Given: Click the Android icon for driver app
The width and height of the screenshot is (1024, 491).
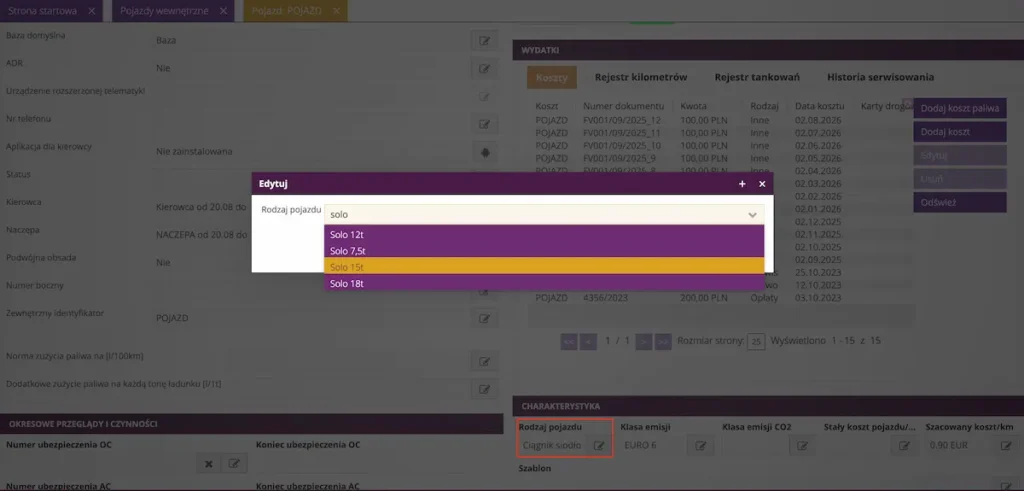Looking at the screenshot, I should [485, 152].
